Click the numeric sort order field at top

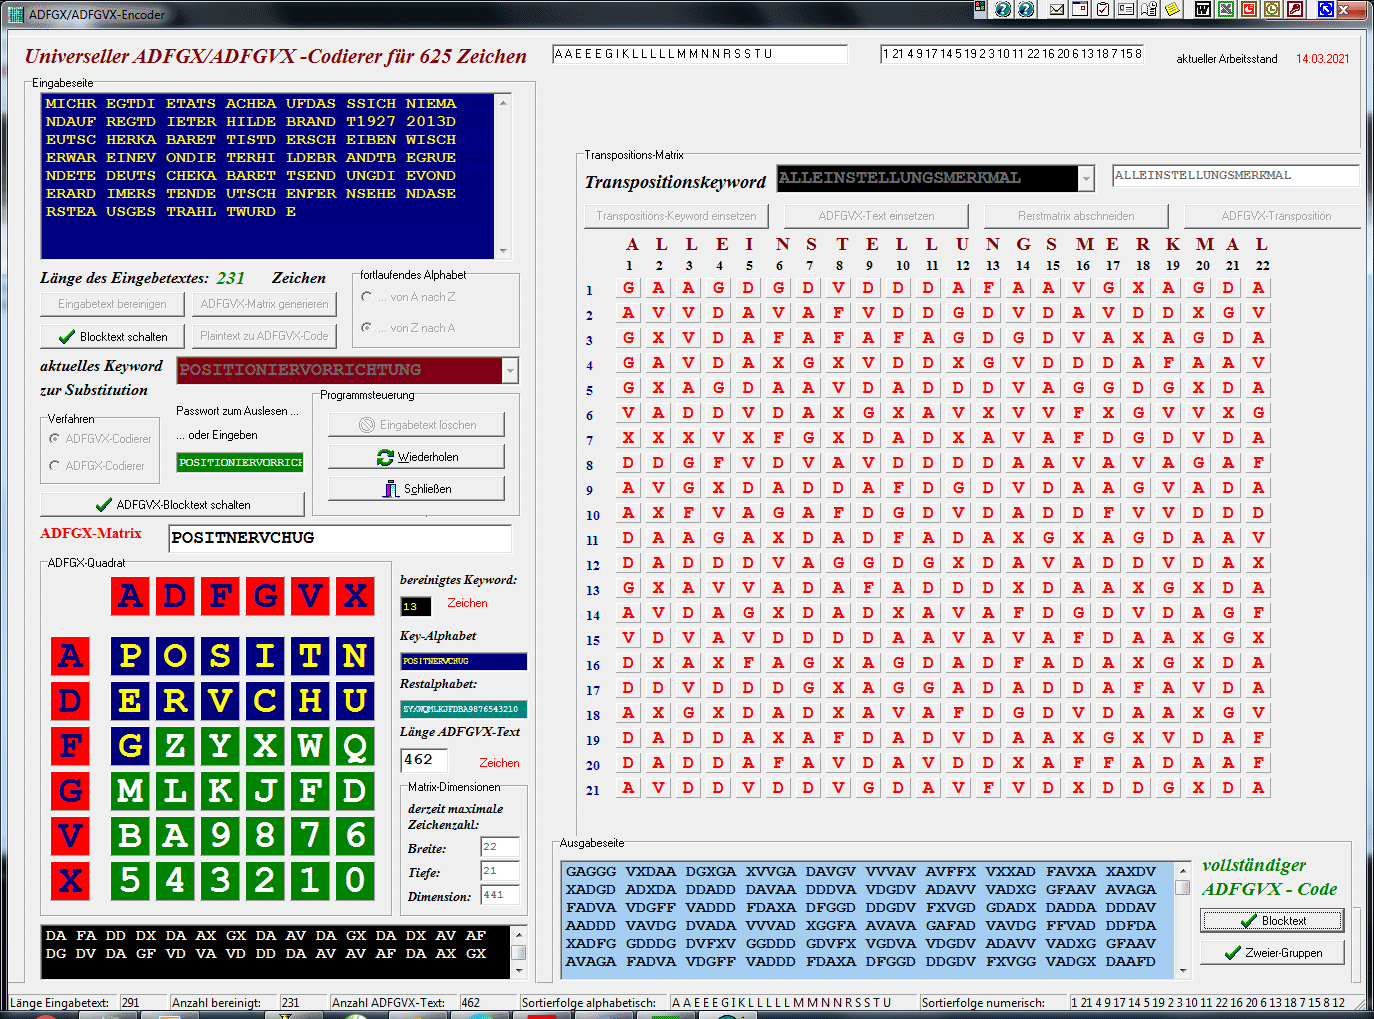pyautogui.click(x=1012, y=54)
